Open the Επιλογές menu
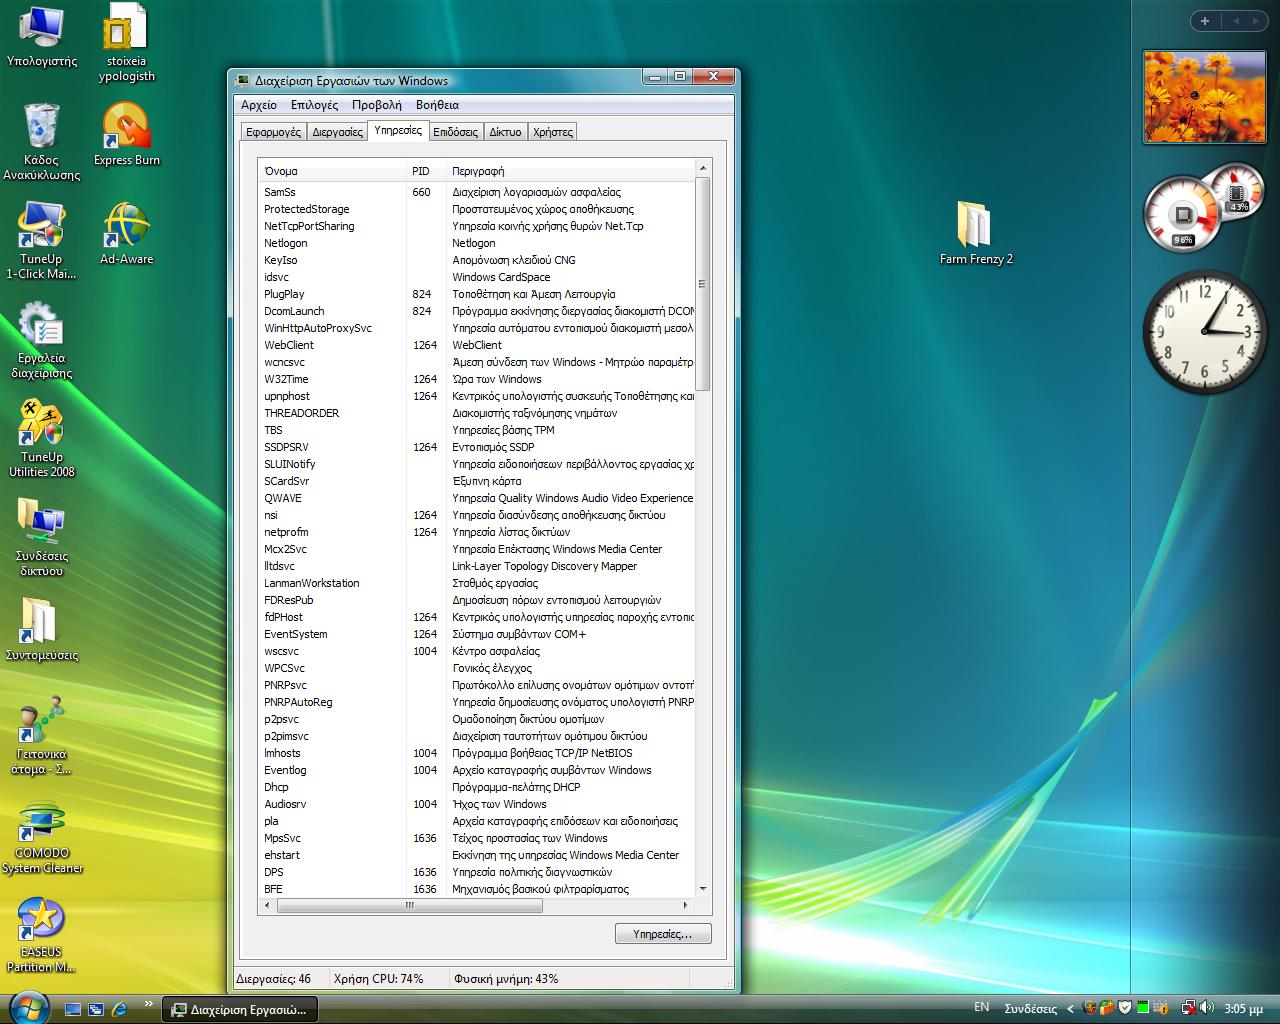This screenshot has width=1280, height=1024. tap(314, 105)
